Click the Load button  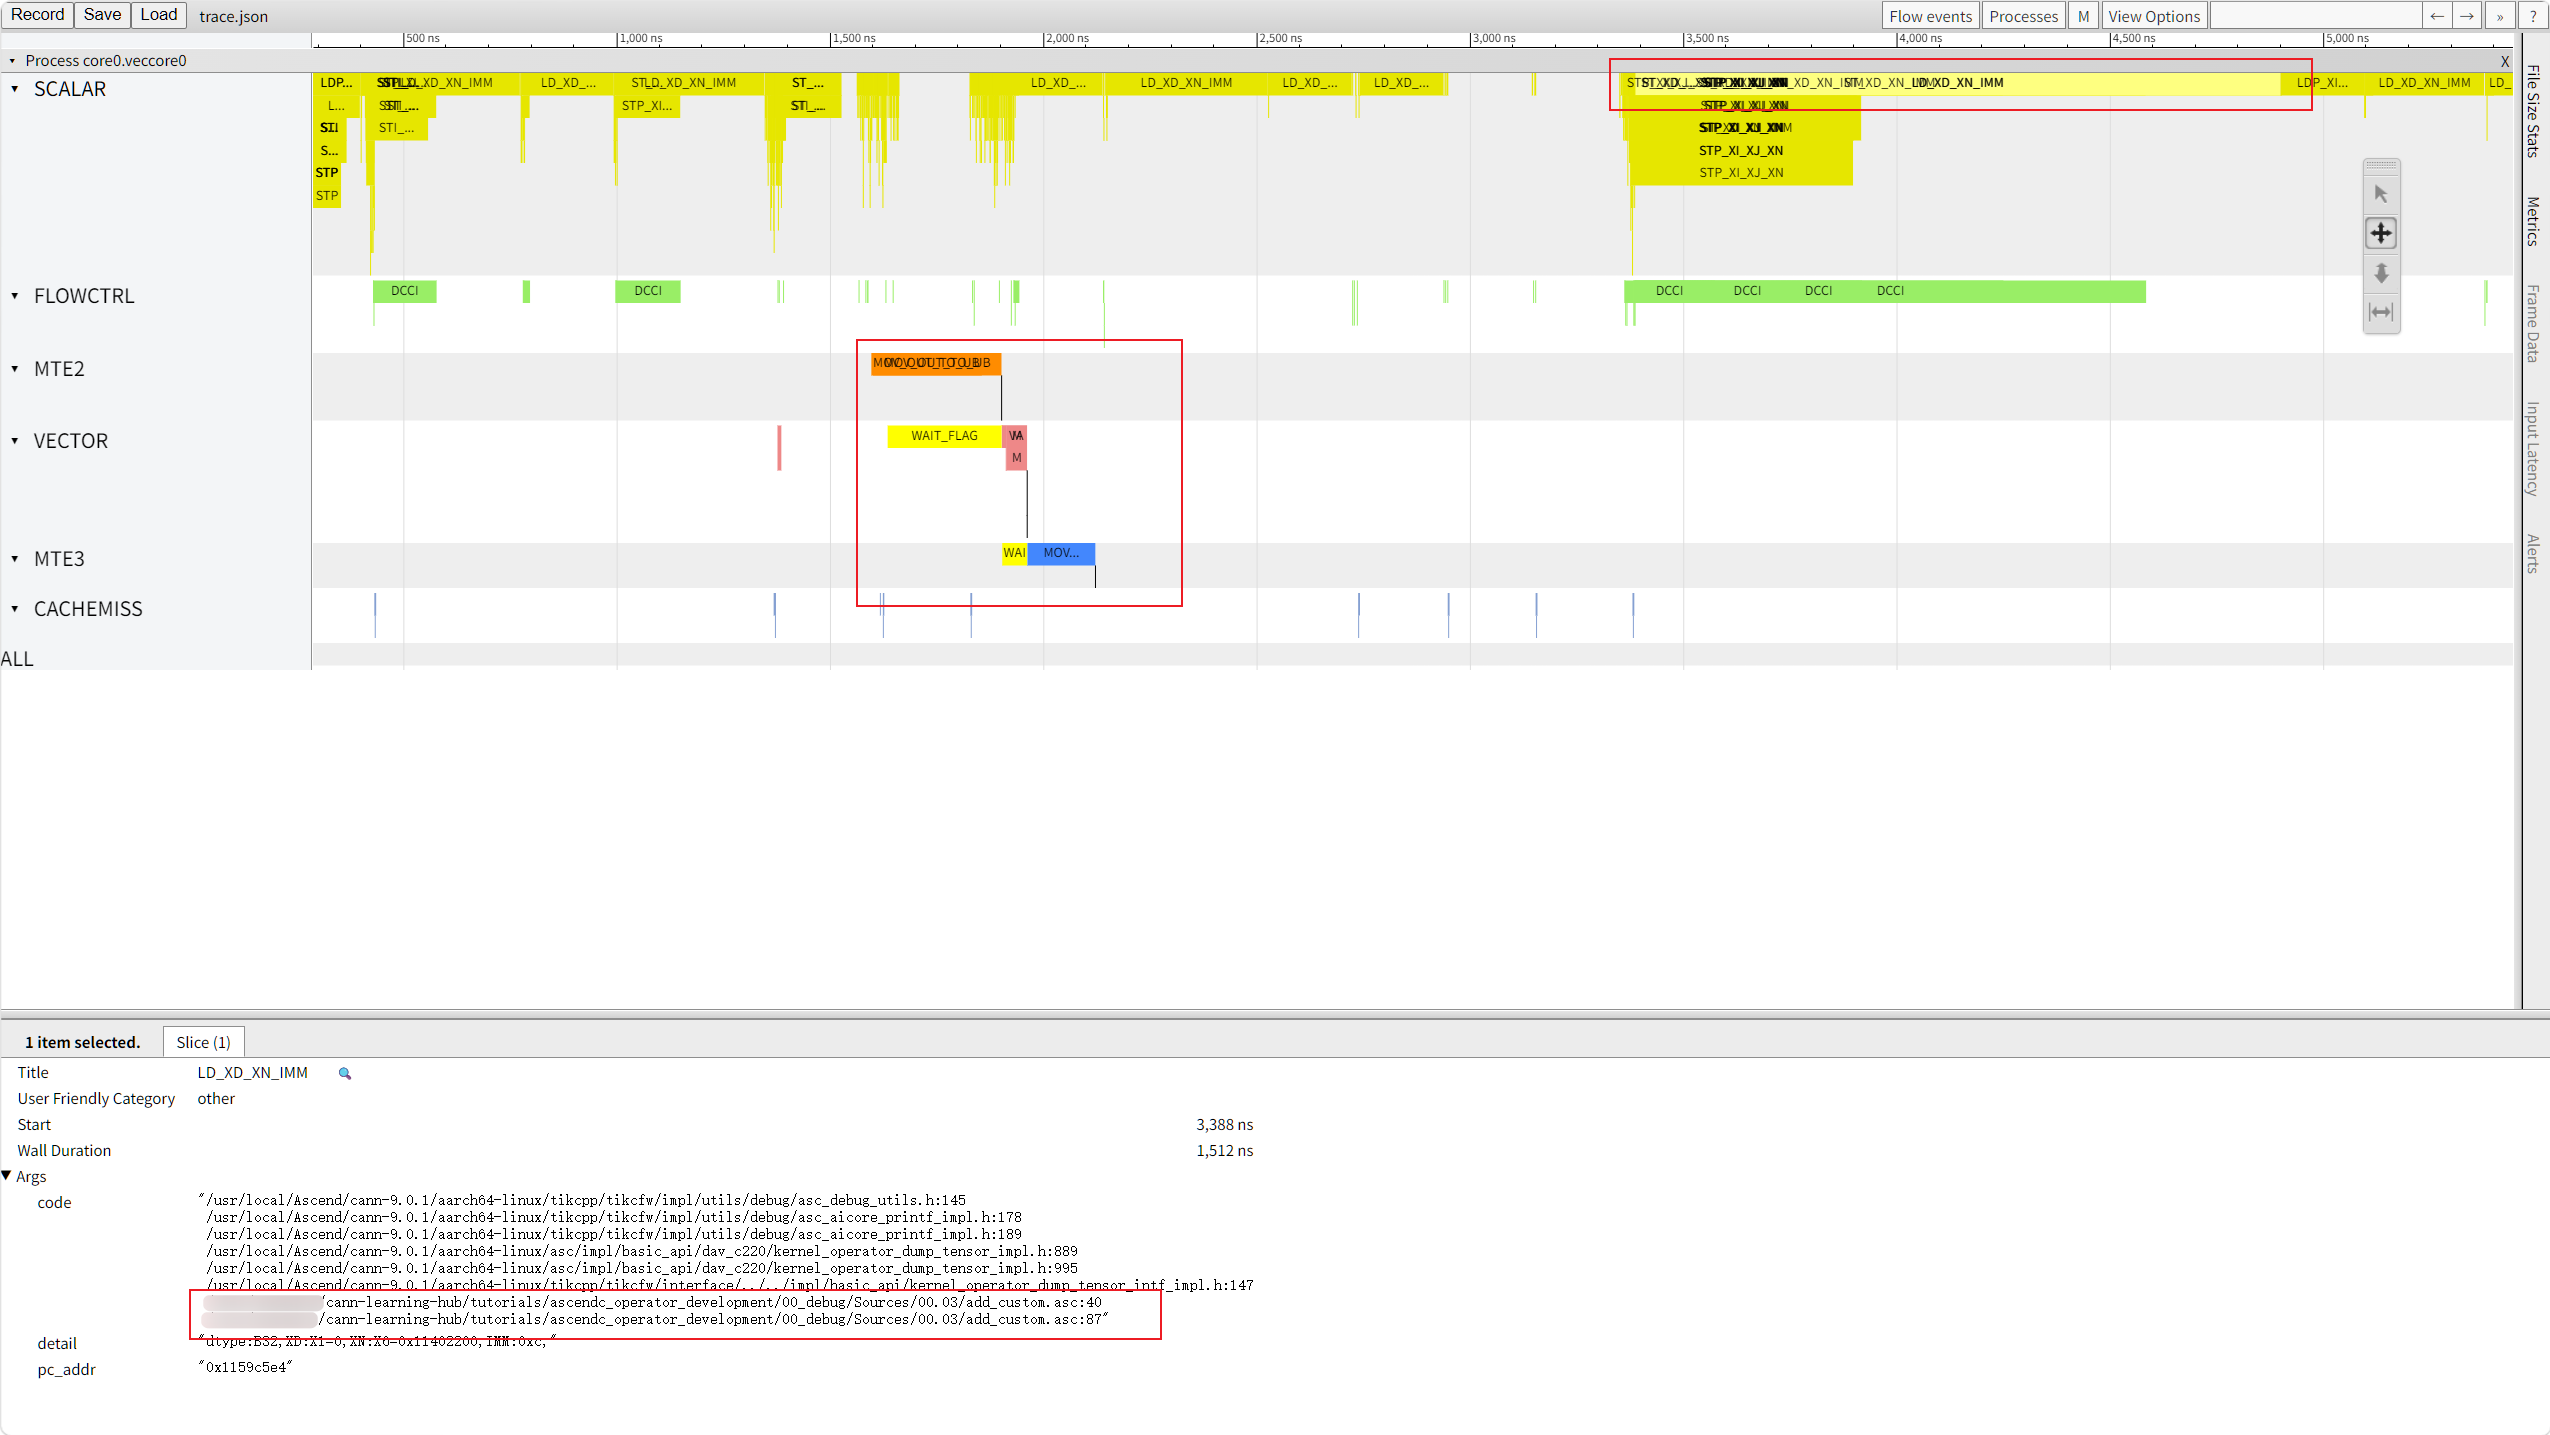tap(158, 15)
